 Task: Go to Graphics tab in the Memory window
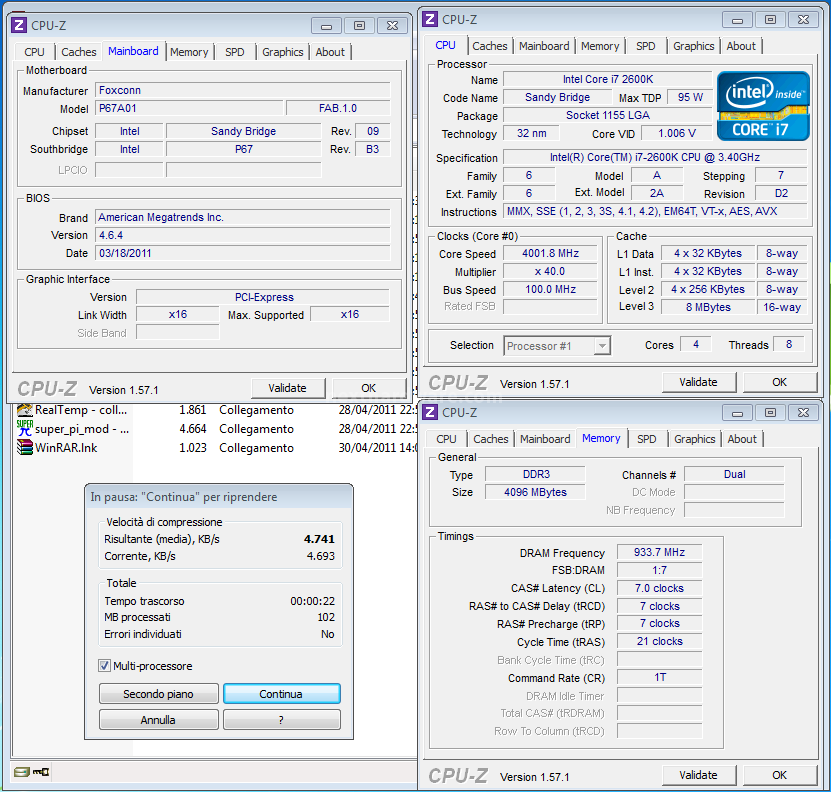[695, 439]
